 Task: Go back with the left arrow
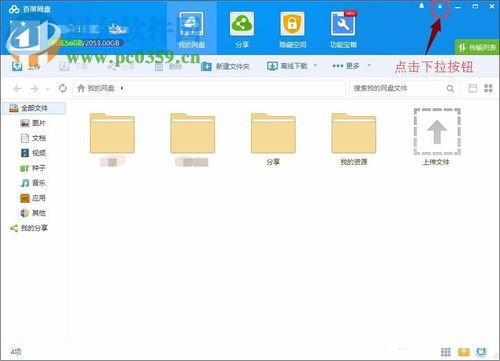click(x=17, y=88)
